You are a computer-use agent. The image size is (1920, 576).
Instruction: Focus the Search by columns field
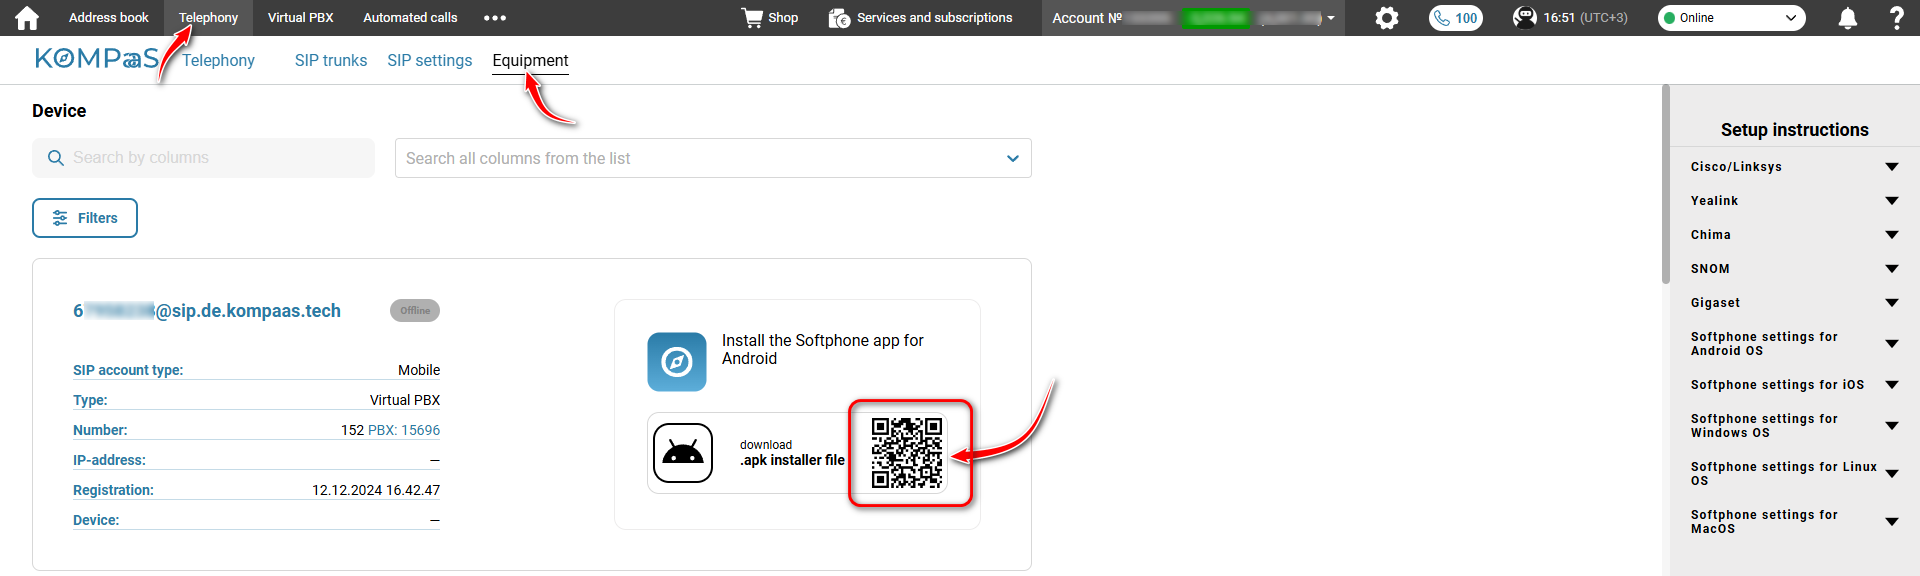click(203, 158)
